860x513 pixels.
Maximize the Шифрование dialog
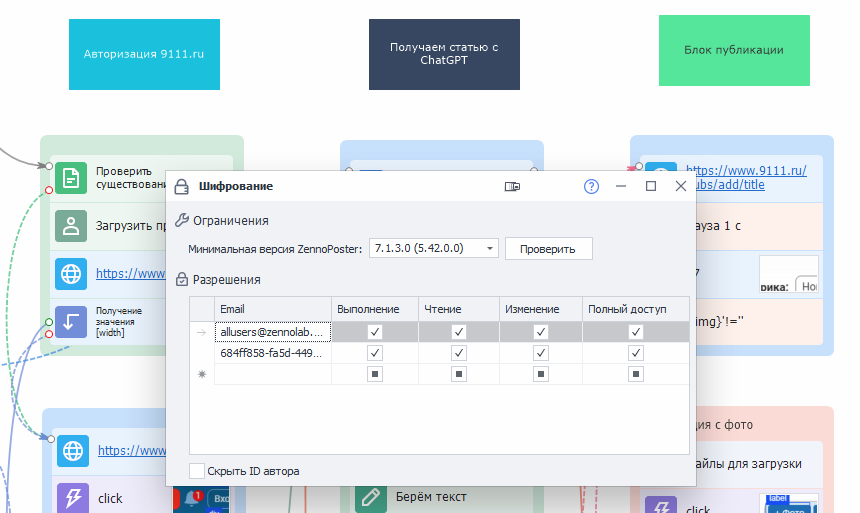[x=651, y=187]
